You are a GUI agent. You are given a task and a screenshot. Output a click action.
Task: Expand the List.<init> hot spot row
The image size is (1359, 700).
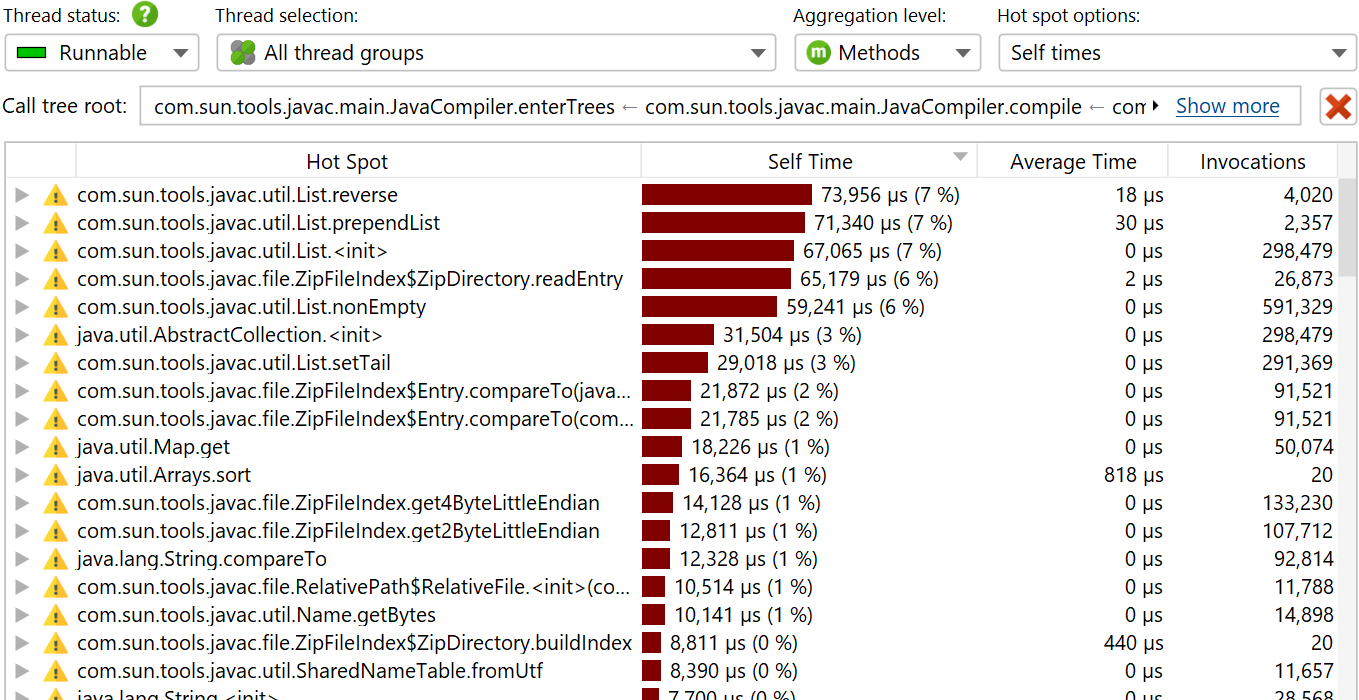click(x=22, y=251)
